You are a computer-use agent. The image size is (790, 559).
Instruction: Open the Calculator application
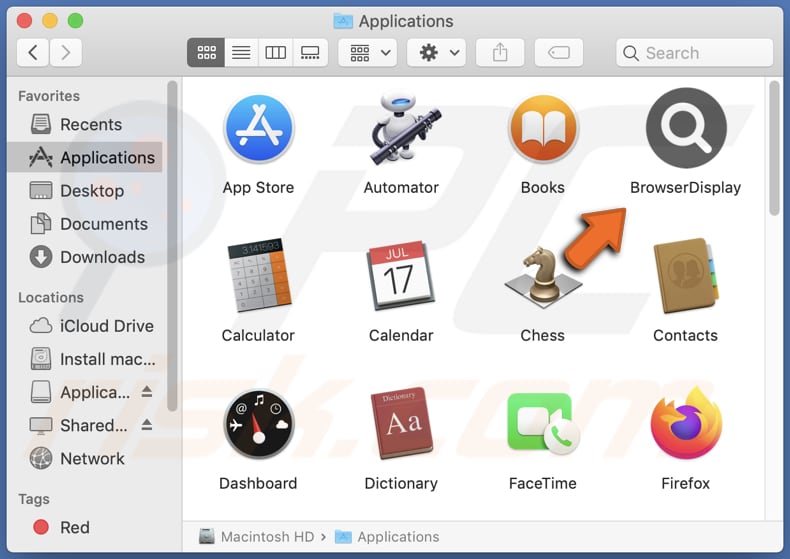click(x=259, y=275)
